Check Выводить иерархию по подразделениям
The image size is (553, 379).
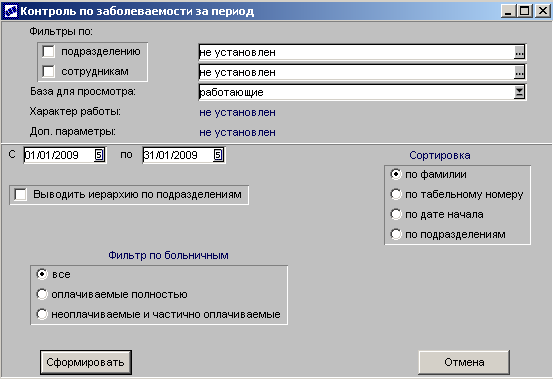point(20,195)
